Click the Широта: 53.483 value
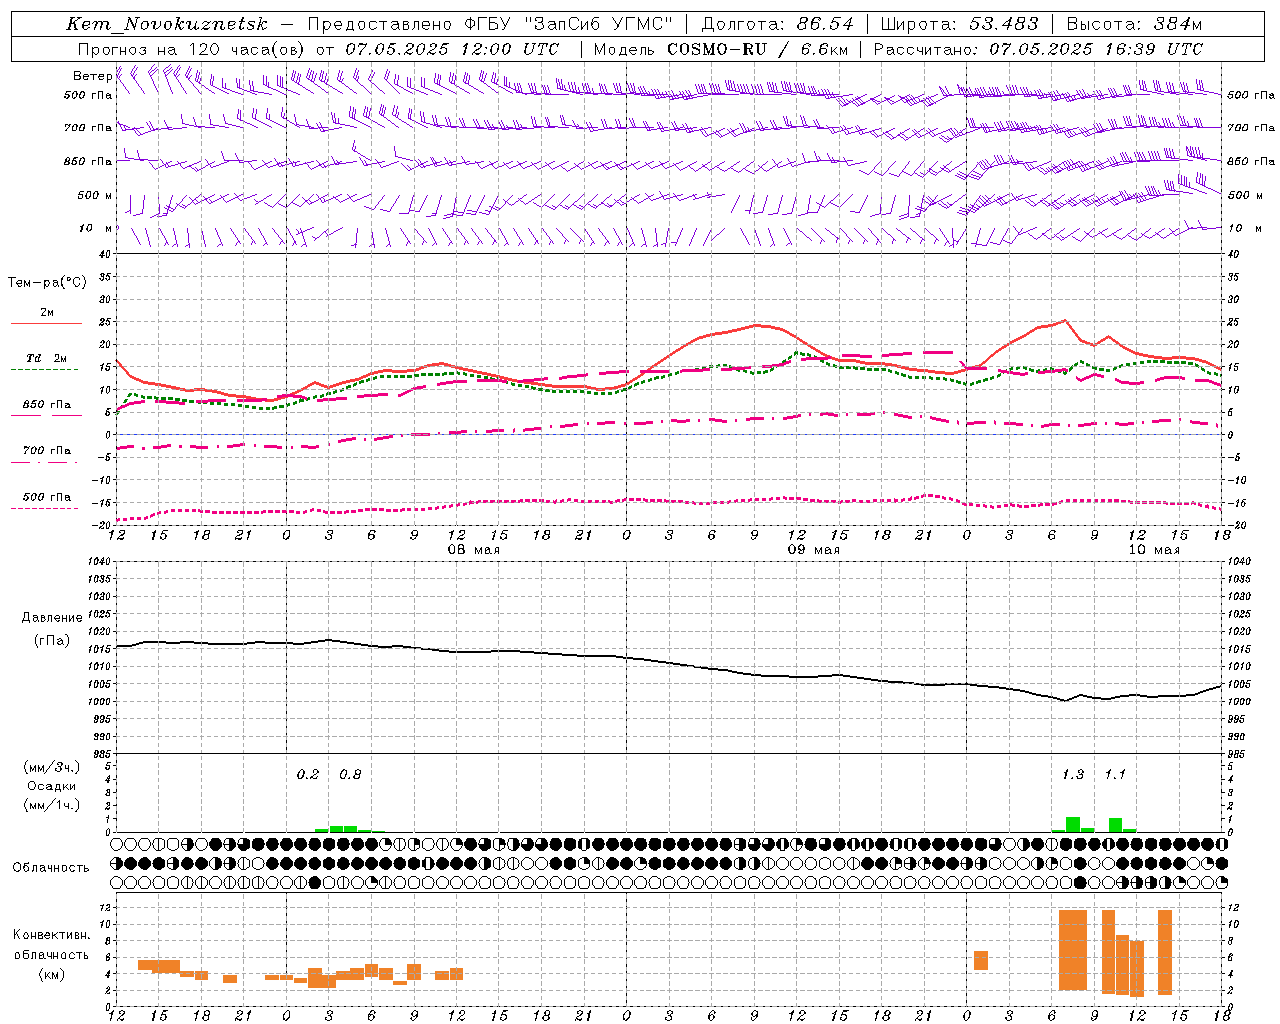This screenshot has height=1024, width=1280. [960, 24]
